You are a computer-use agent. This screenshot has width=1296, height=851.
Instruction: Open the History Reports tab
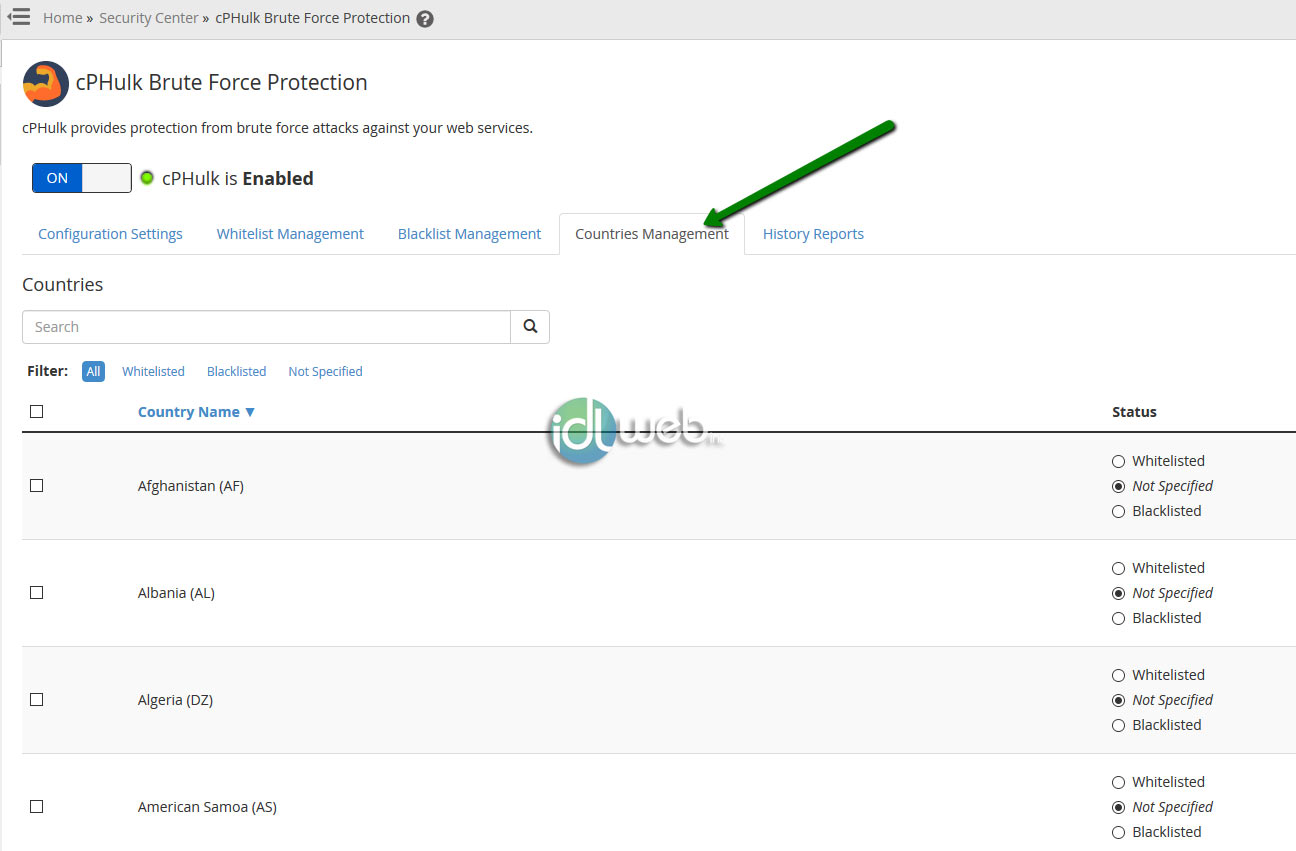813,234
